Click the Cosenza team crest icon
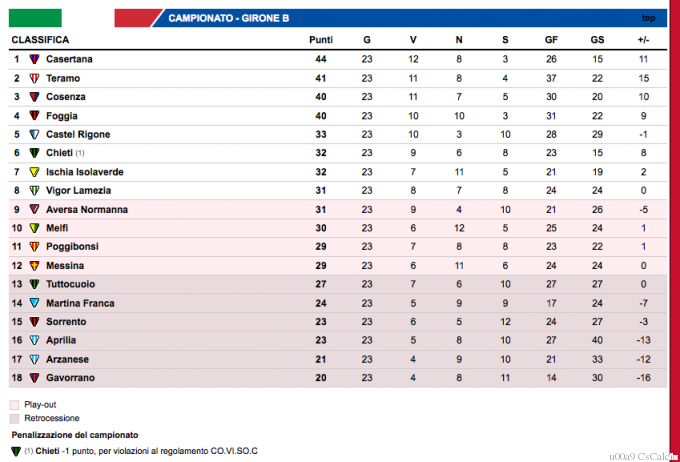 tap(35, 97)
